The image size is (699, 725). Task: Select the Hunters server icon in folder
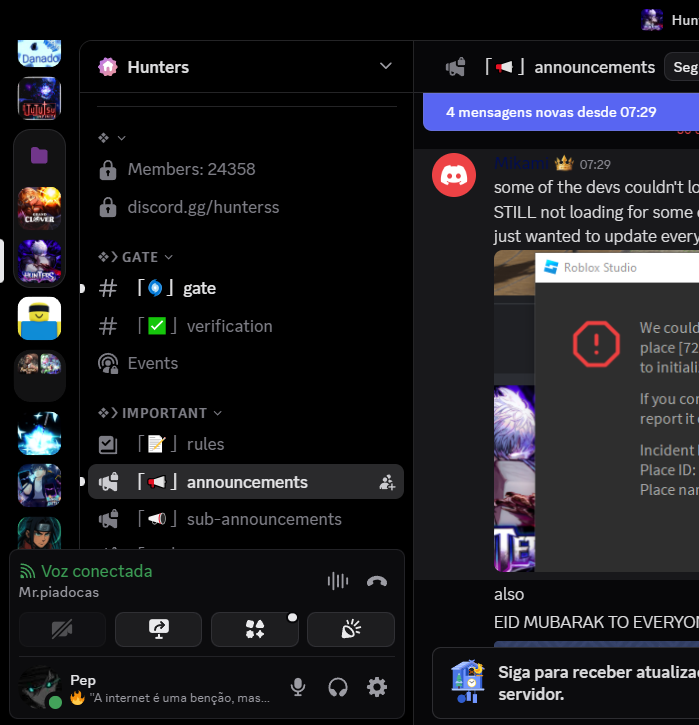[39, 261]
